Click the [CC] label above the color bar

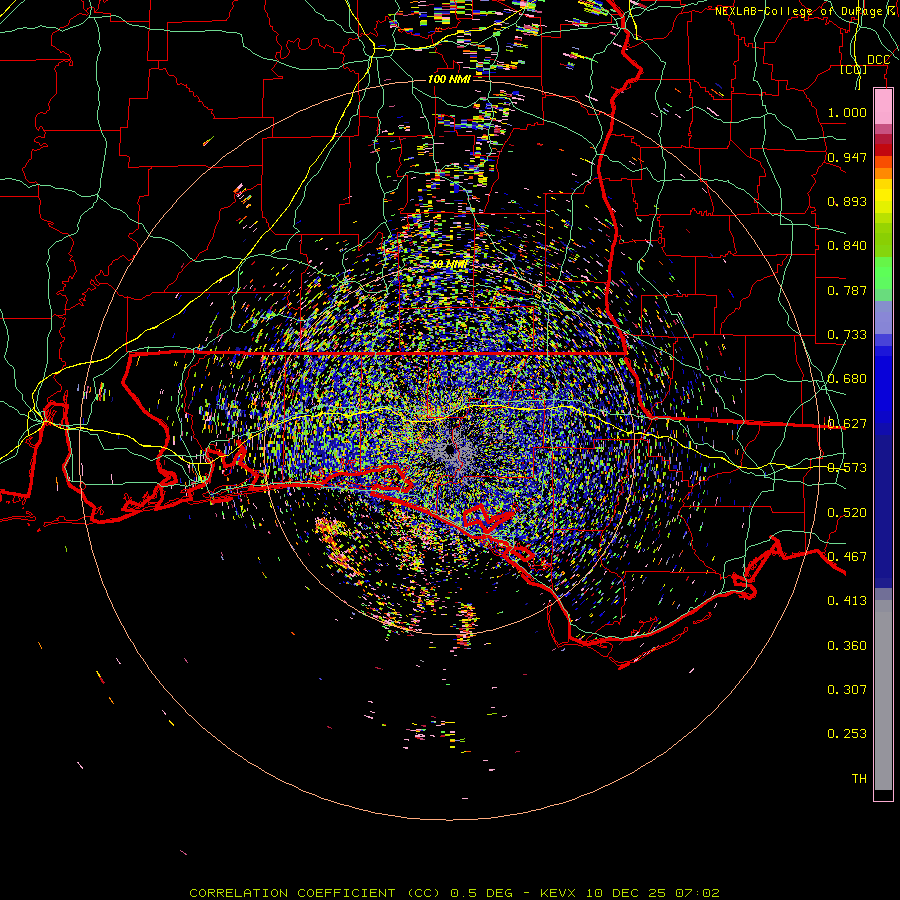click(x=853, y=69)
